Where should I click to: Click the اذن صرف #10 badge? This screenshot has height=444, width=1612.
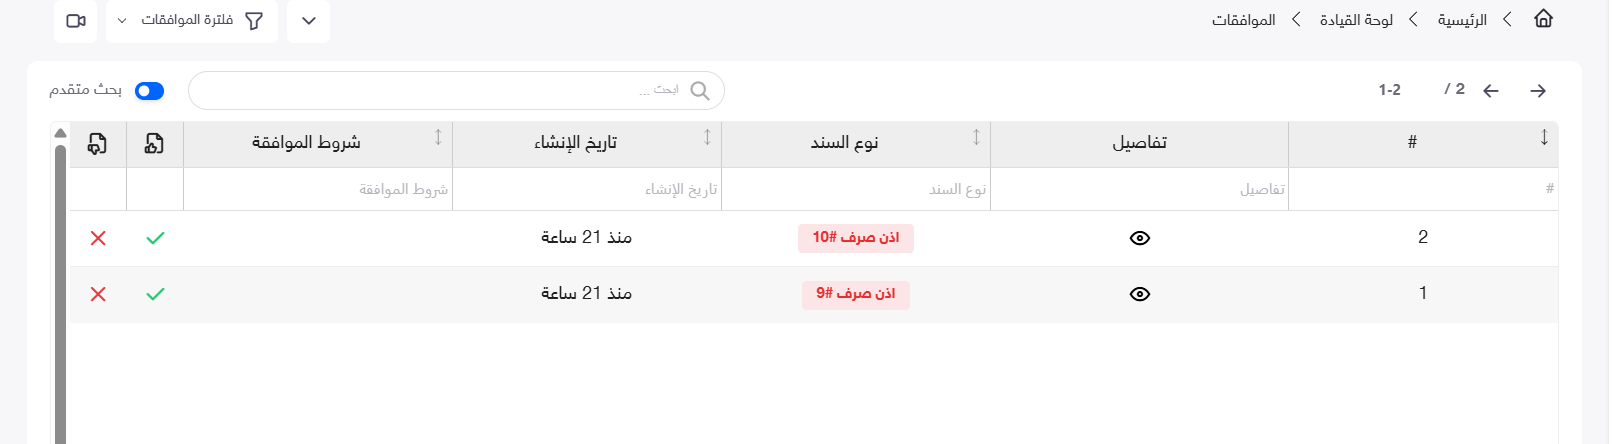click(x=856, y=238)
